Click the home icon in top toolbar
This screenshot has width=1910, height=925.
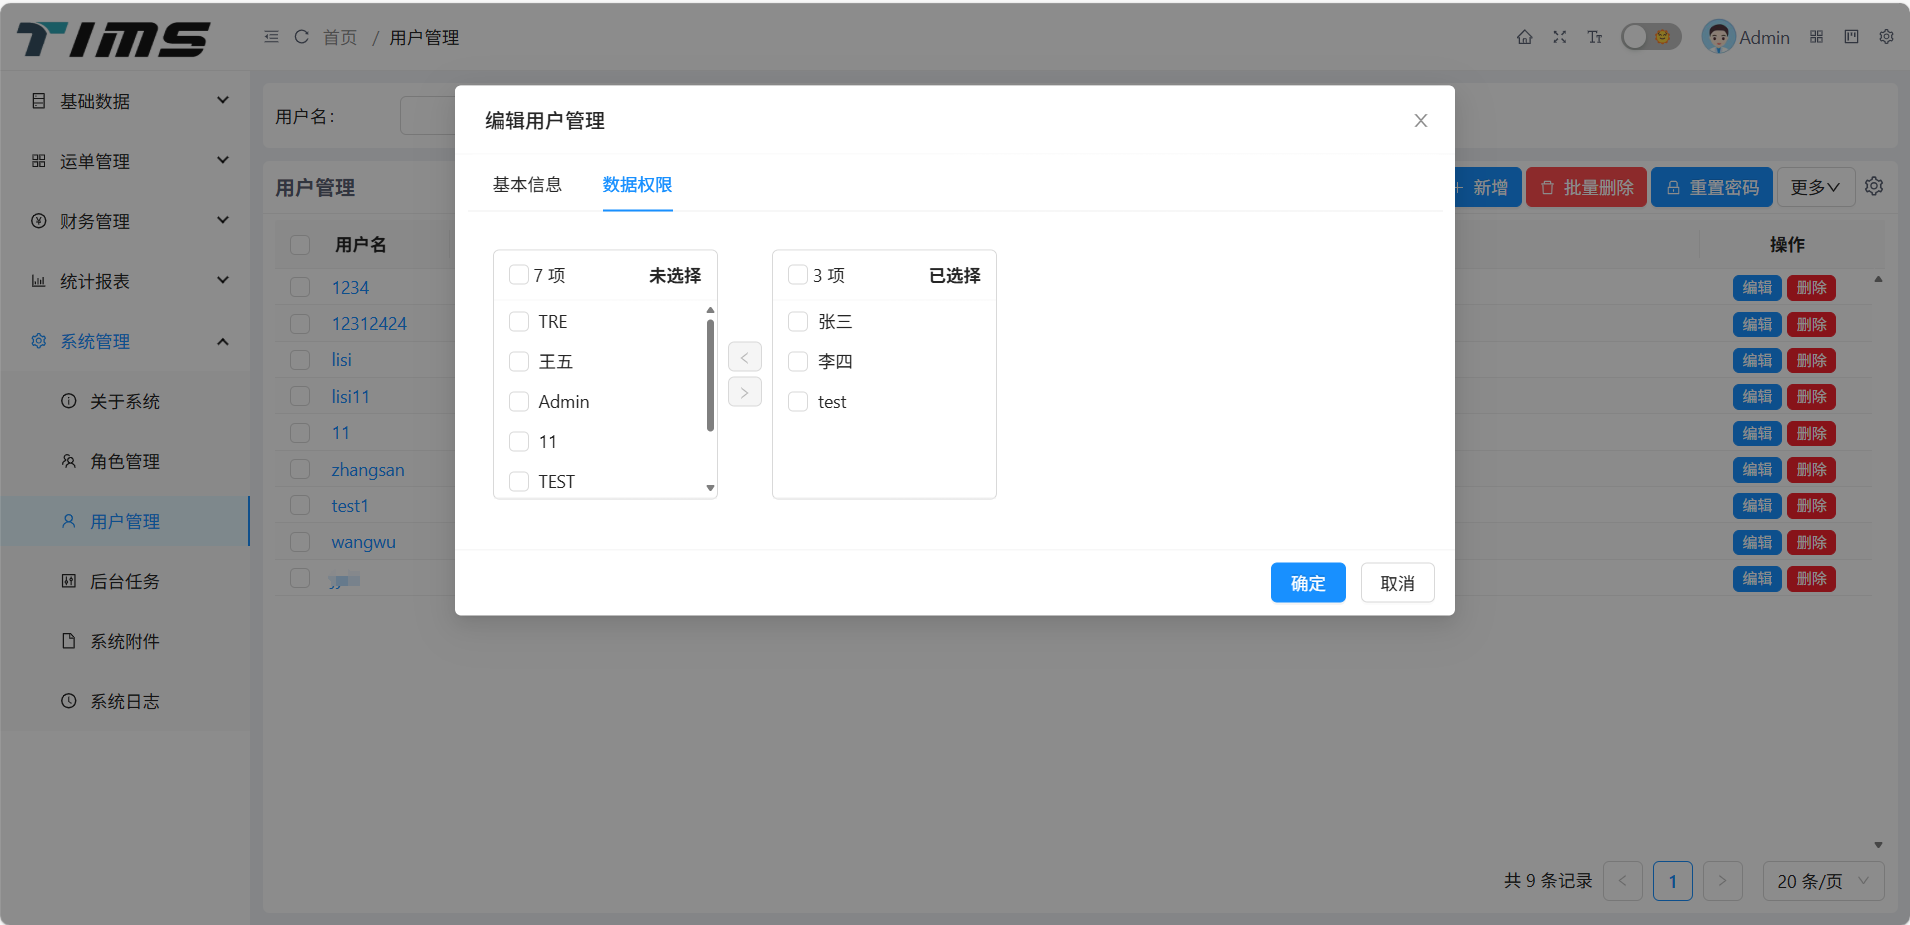pos(1524,37)
